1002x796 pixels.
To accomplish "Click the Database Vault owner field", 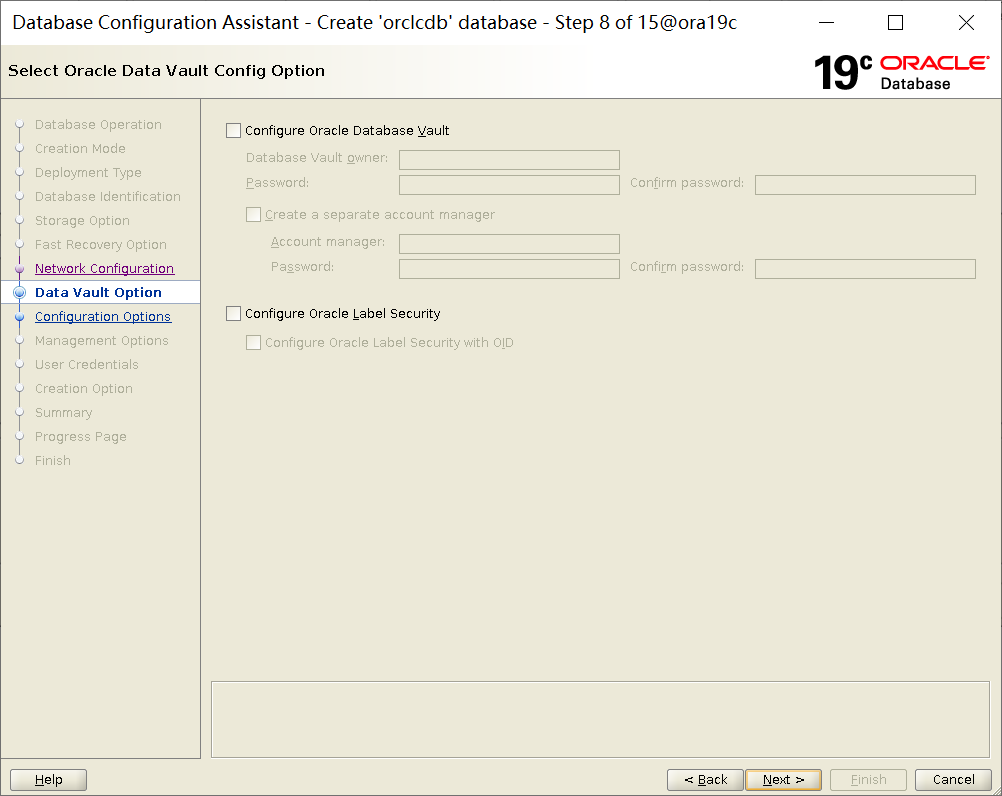I will [509, 160].
